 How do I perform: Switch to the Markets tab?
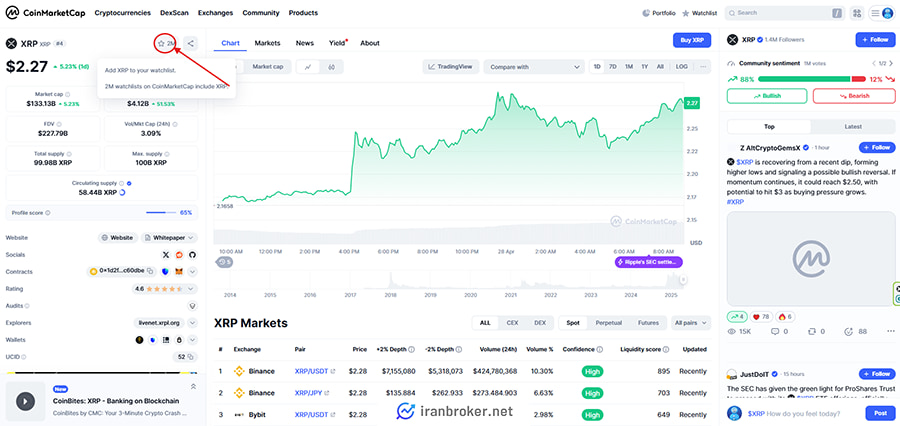tap(267, 43)
